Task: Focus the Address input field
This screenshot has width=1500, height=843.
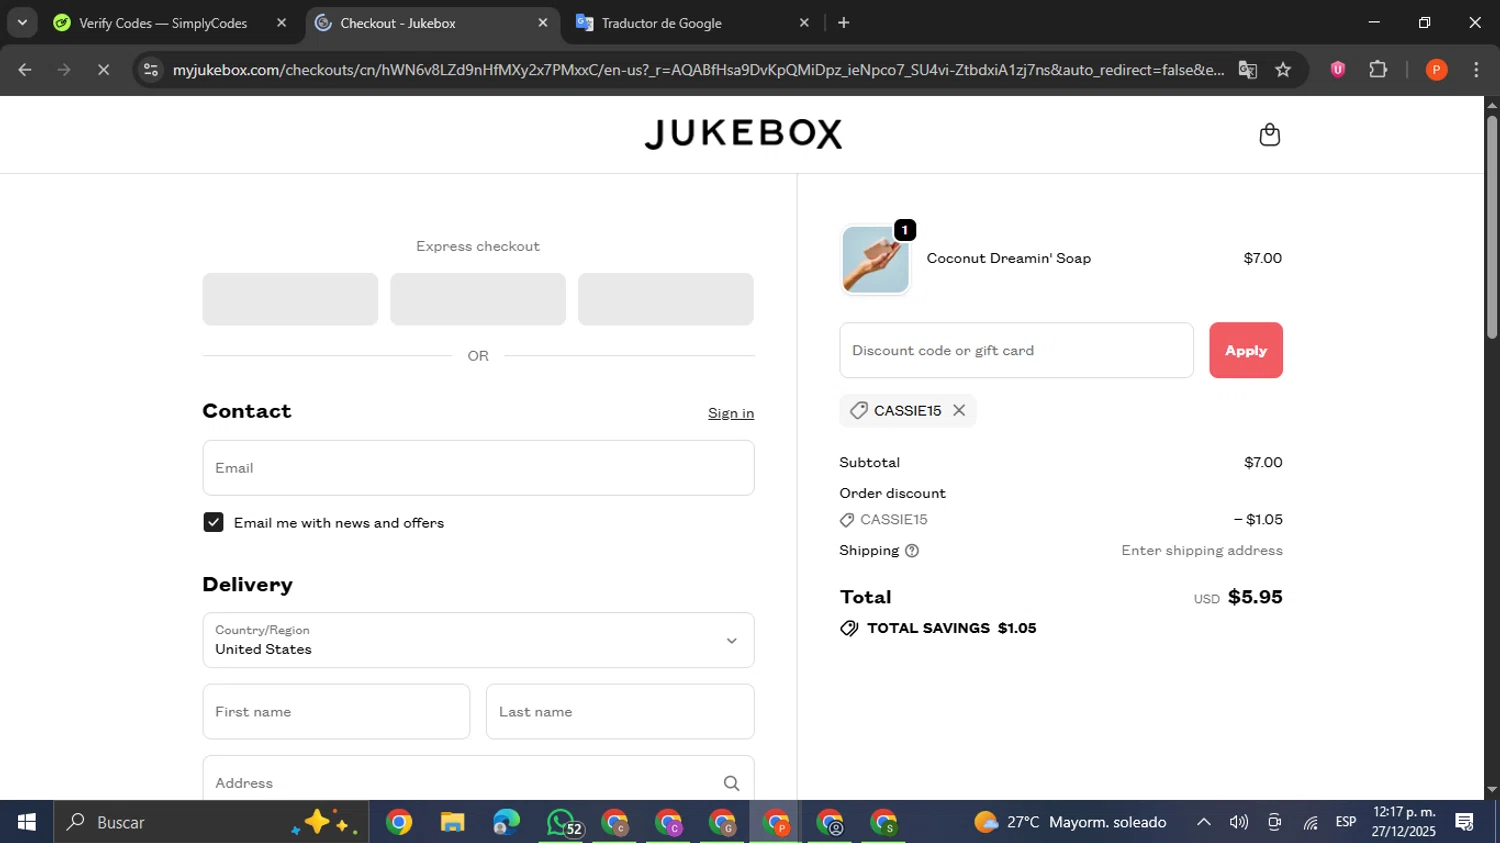Action: [x=478, y=779]
